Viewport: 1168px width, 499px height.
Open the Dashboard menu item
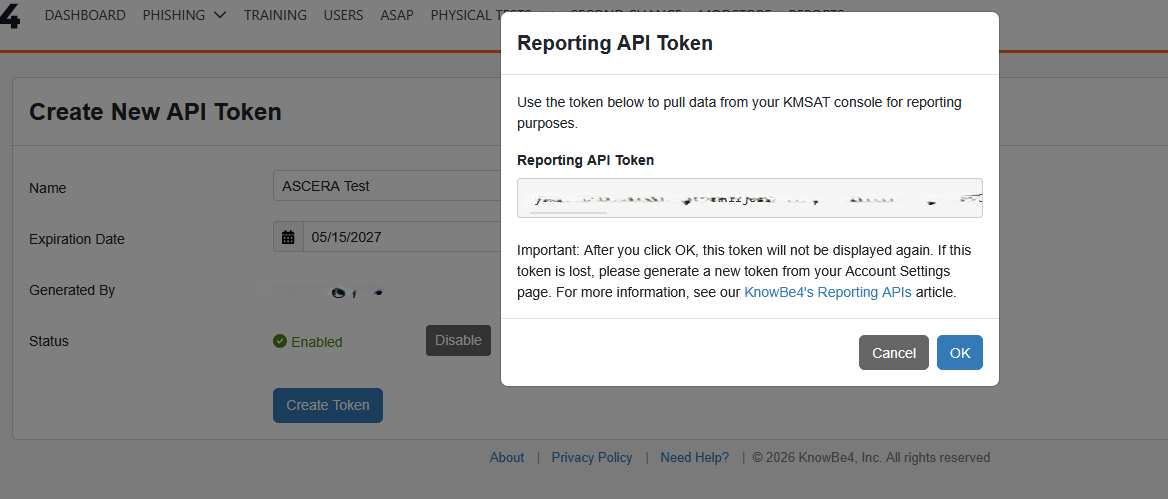(85, 15)
